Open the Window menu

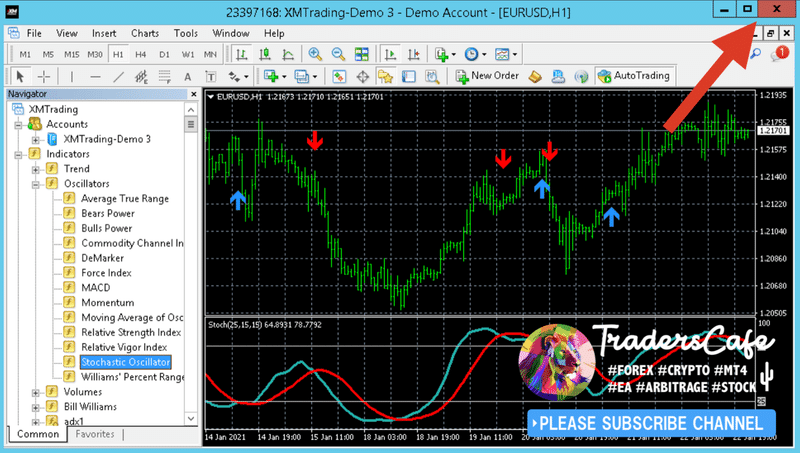(231, 34)
